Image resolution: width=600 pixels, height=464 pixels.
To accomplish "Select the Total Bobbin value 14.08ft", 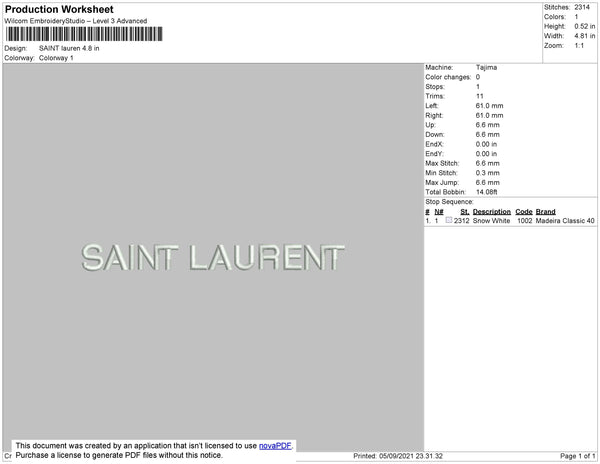I will click(x=486, y=192).
